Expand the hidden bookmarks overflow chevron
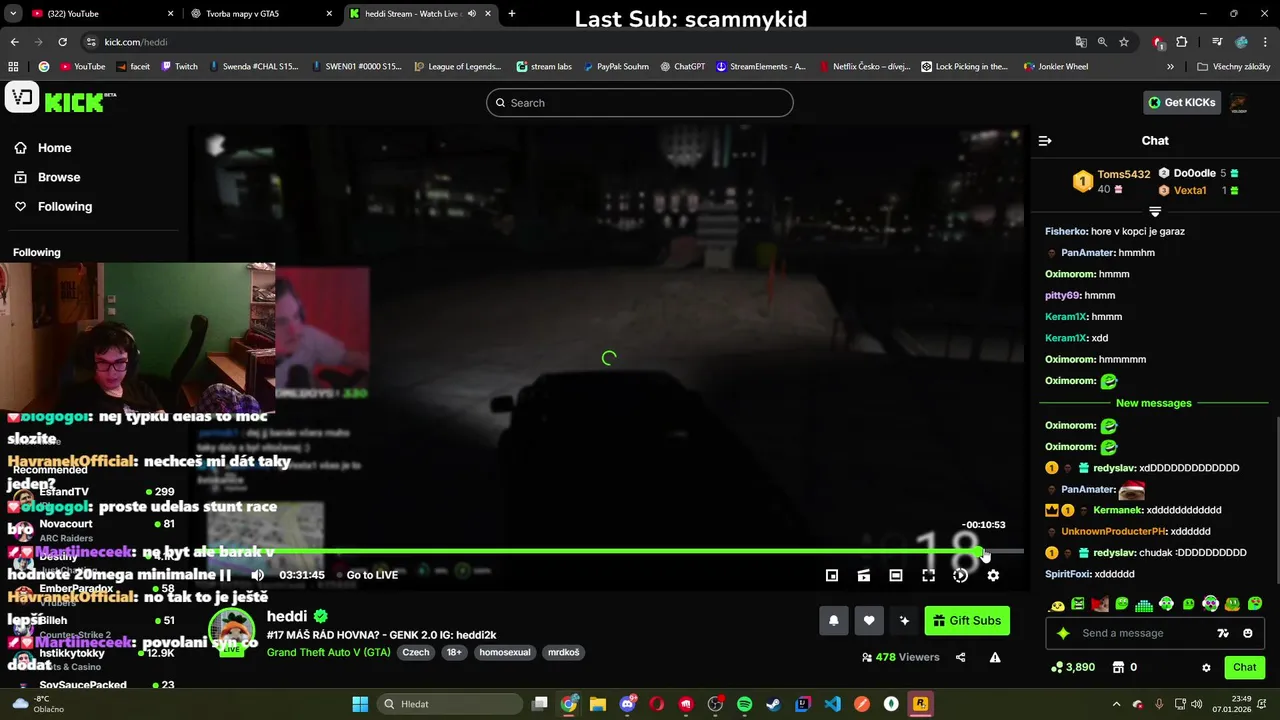1280x720 pixels. pos(1170,67)
